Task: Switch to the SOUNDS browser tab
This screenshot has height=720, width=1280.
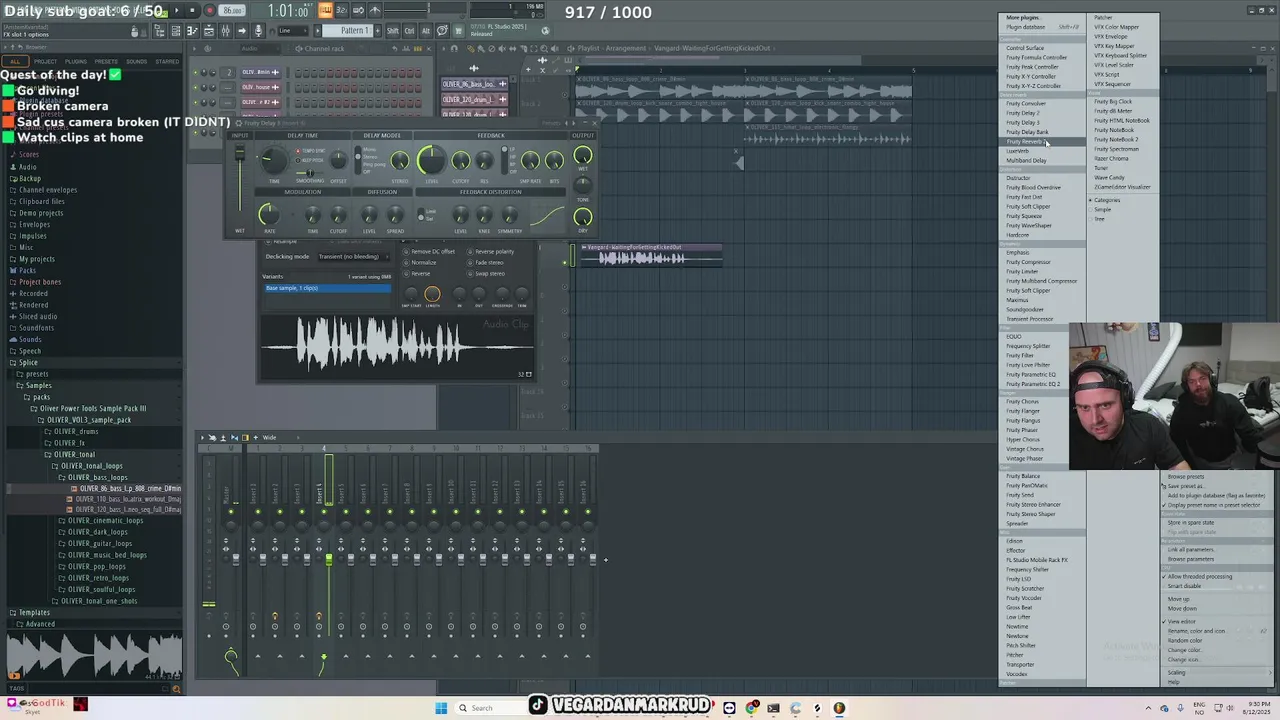Action: (136, 61)
